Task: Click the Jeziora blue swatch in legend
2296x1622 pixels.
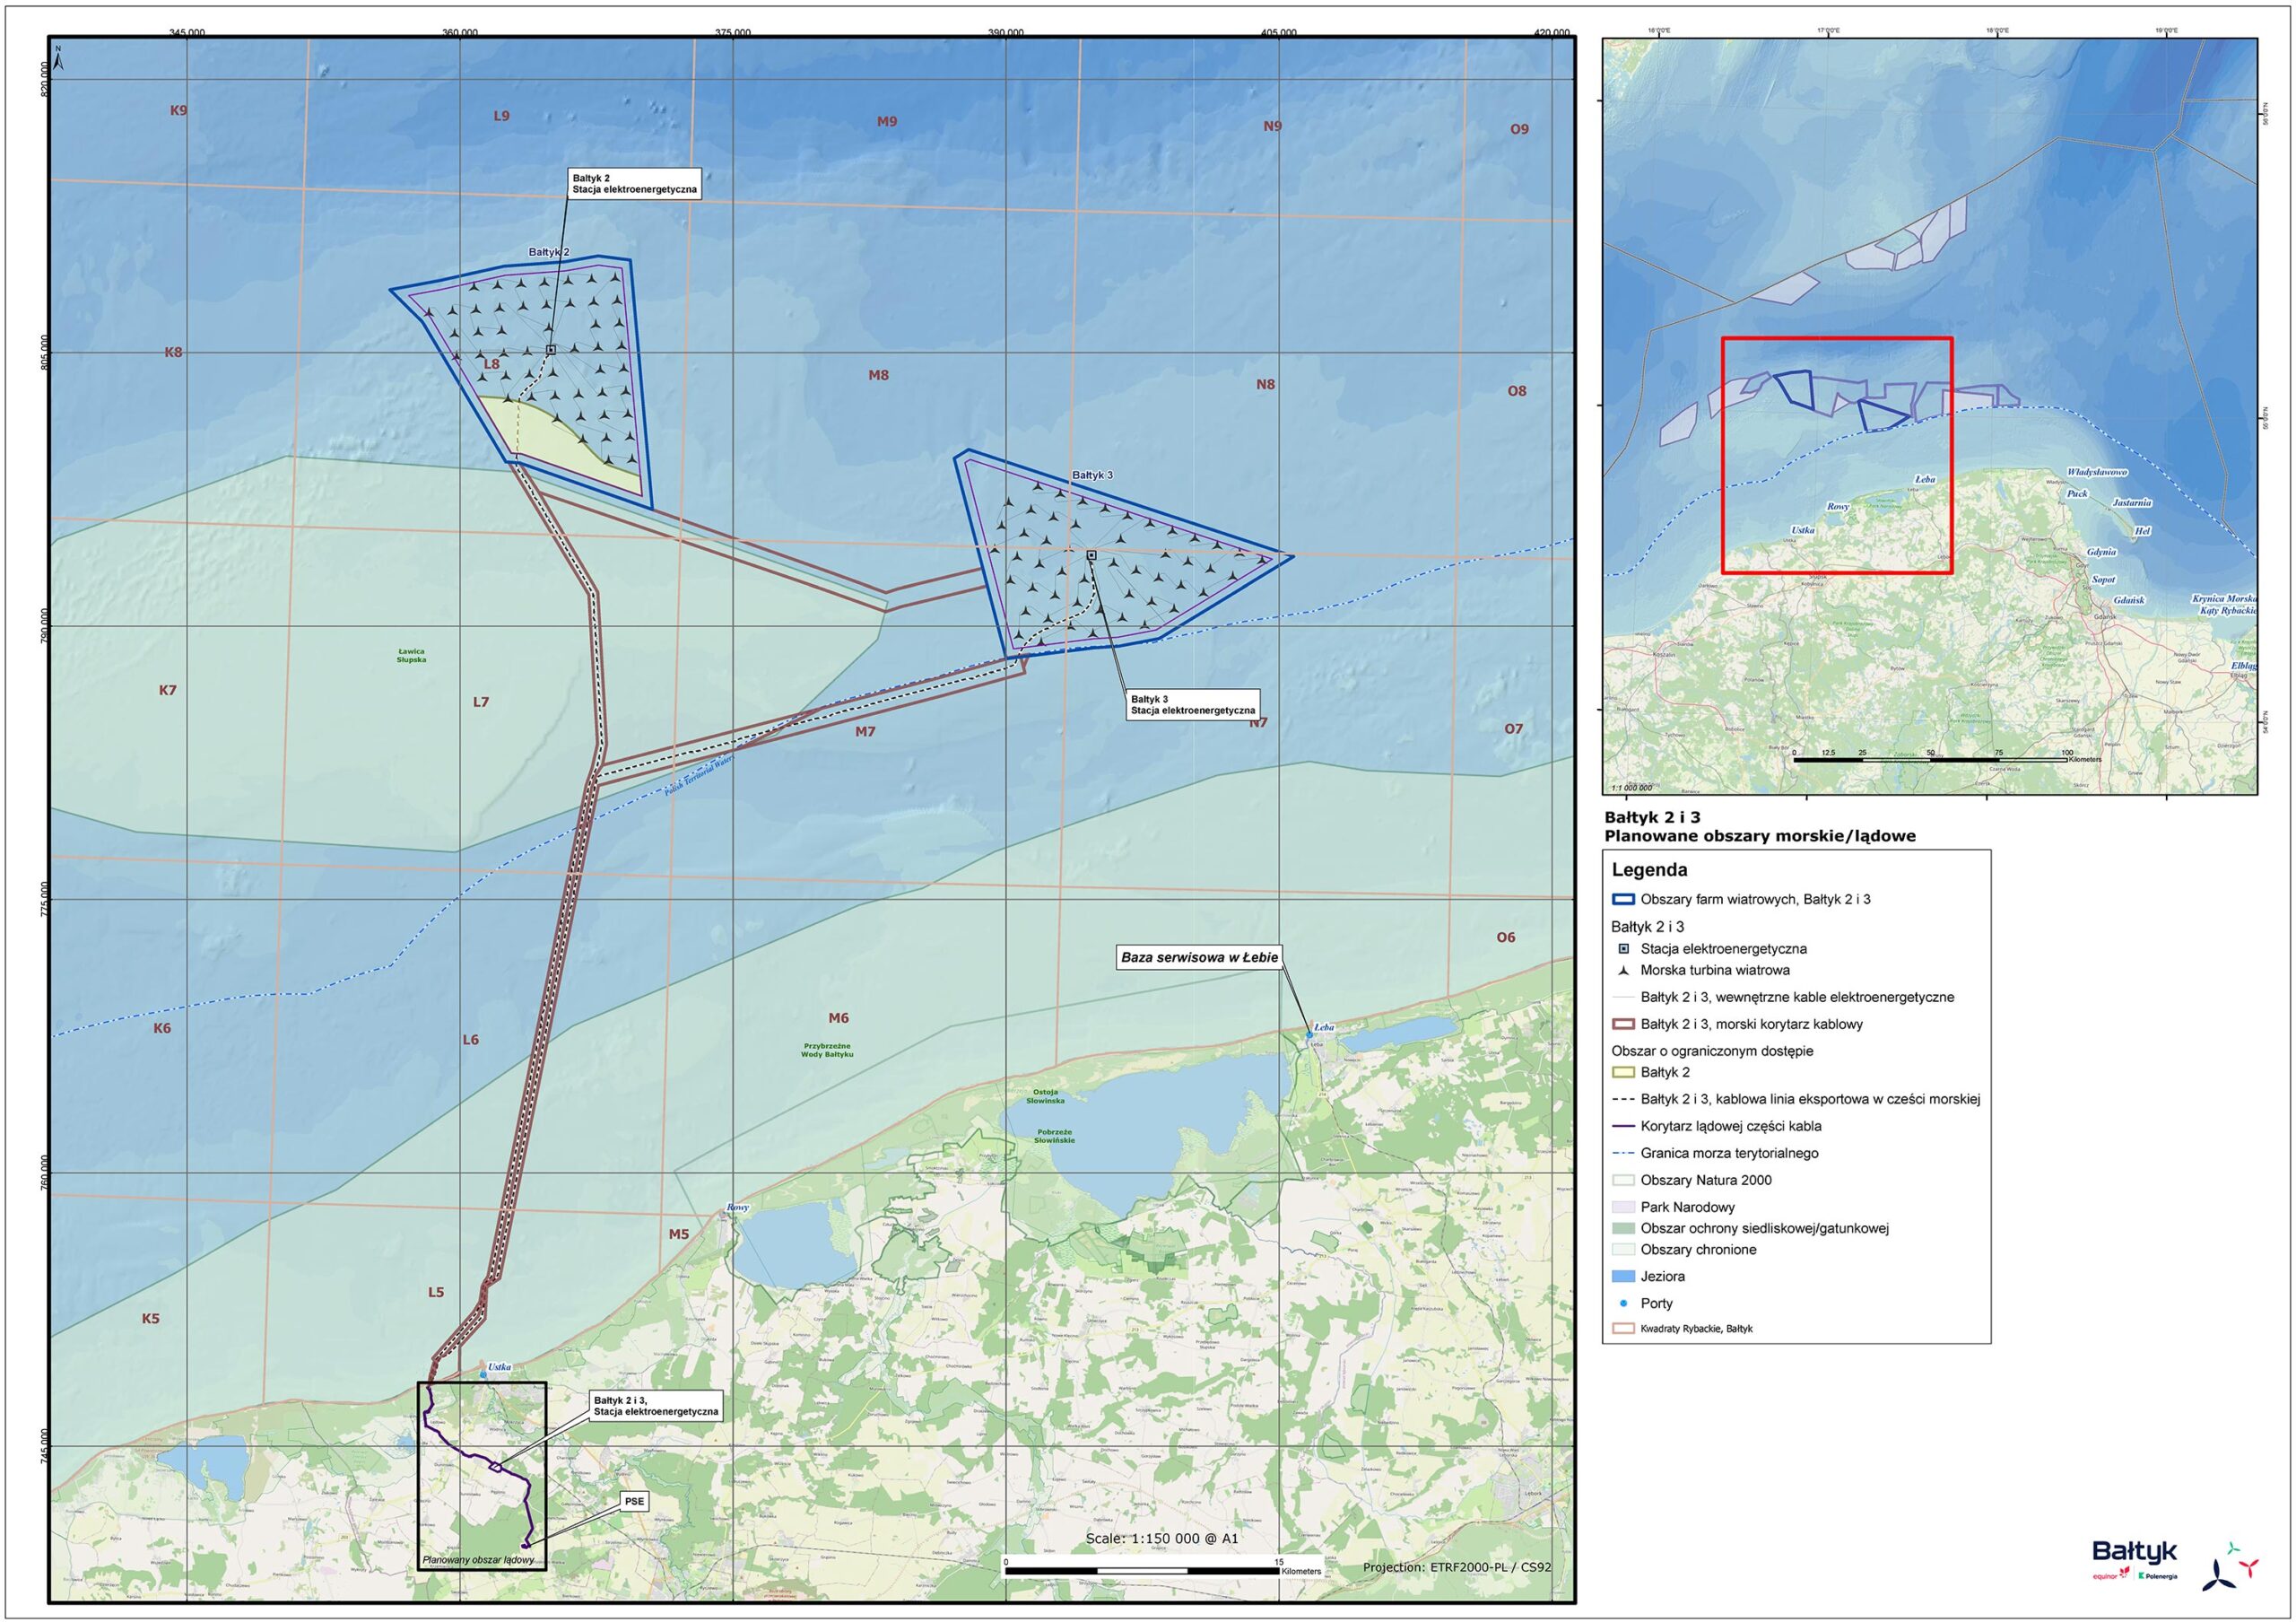Action: coord(1624,1276)
